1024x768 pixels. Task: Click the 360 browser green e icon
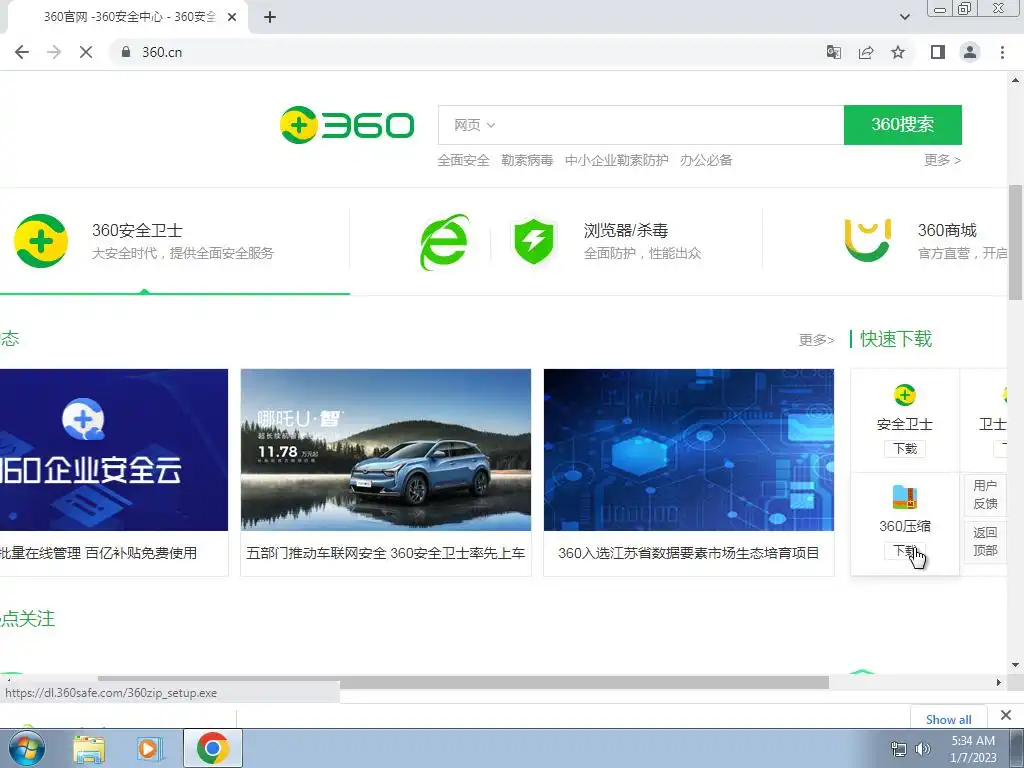[444, 242]
